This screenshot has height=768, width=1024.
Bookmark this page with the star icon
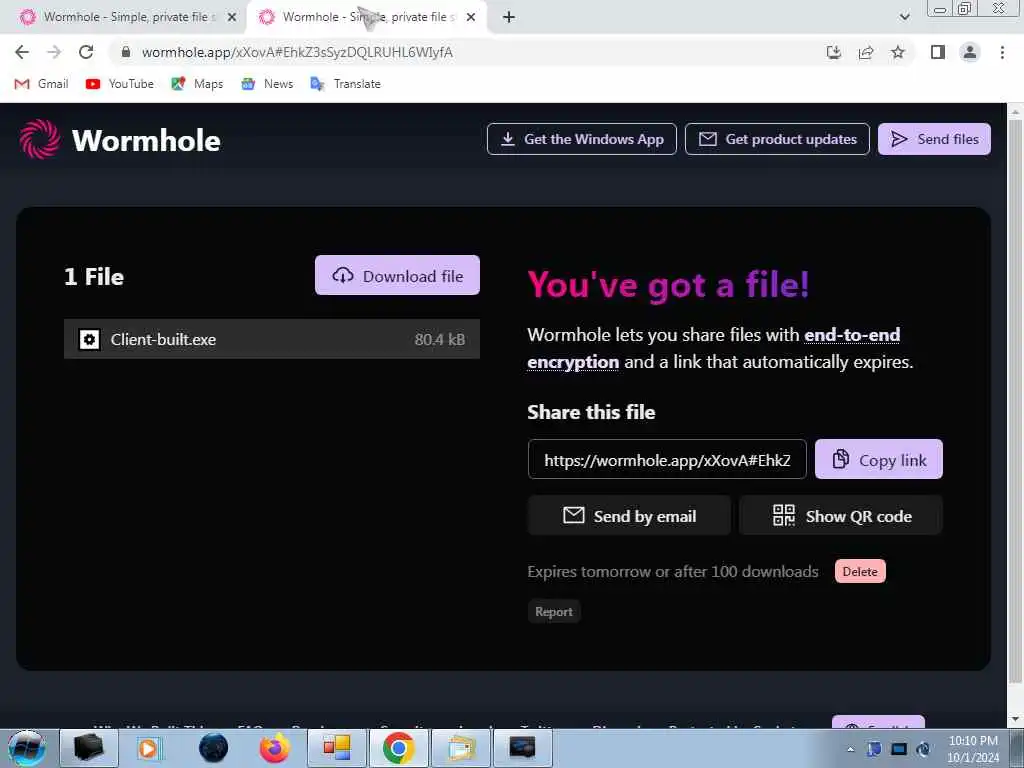pos(898,52)
